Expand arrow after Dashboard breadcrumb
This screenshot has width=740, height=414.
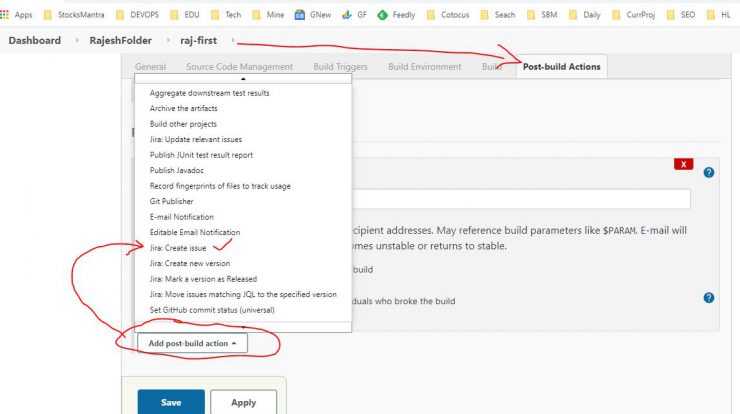coord(76,41)
